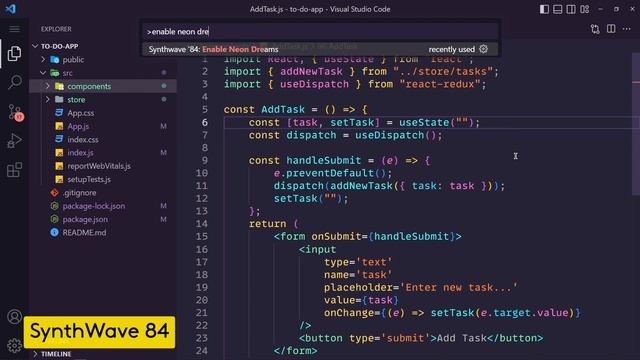
Task: Click the VS Code logo icon
Action: point(11,9)
